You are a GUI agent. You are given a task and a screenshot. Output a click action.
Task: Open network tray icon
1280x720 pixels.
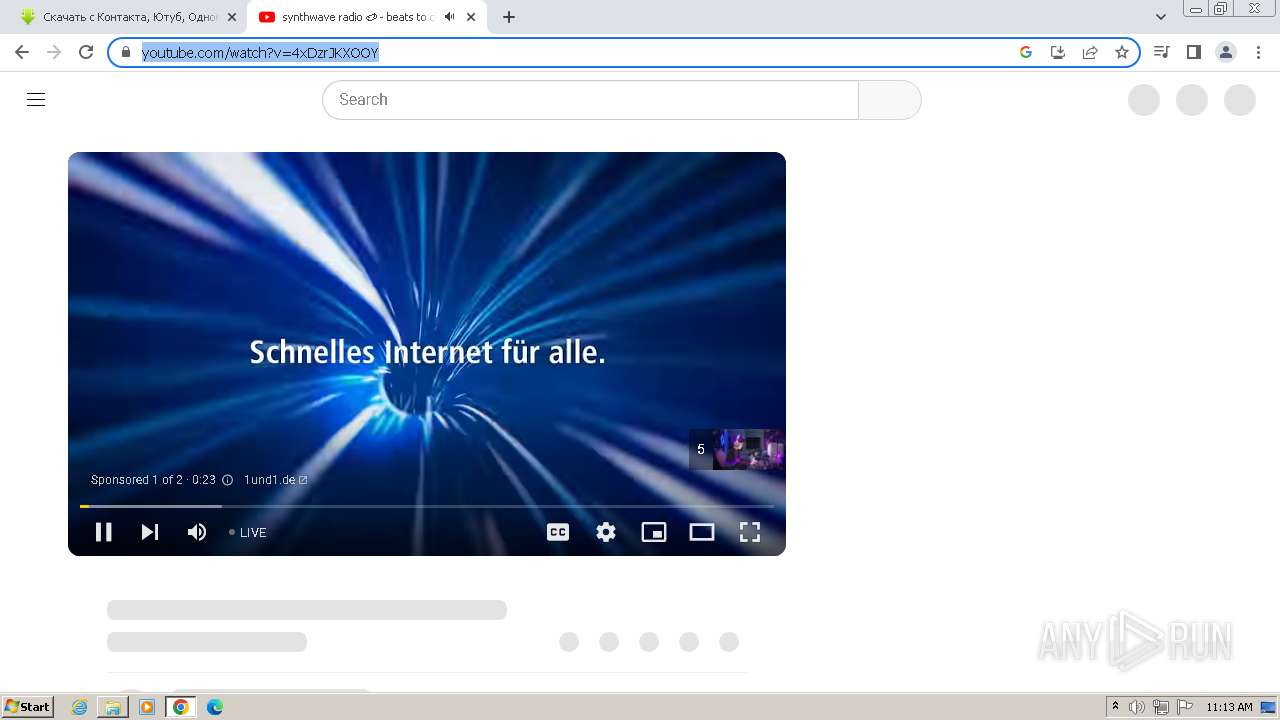click(1161, 707)
